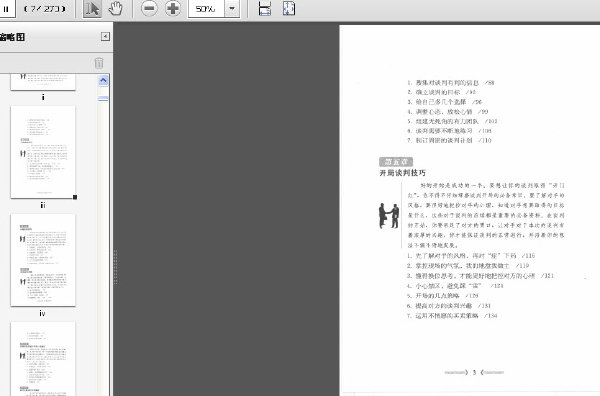This screenshot has width=600, height=396.
Task: Activate the text select cursor tool
Action: 92,8
